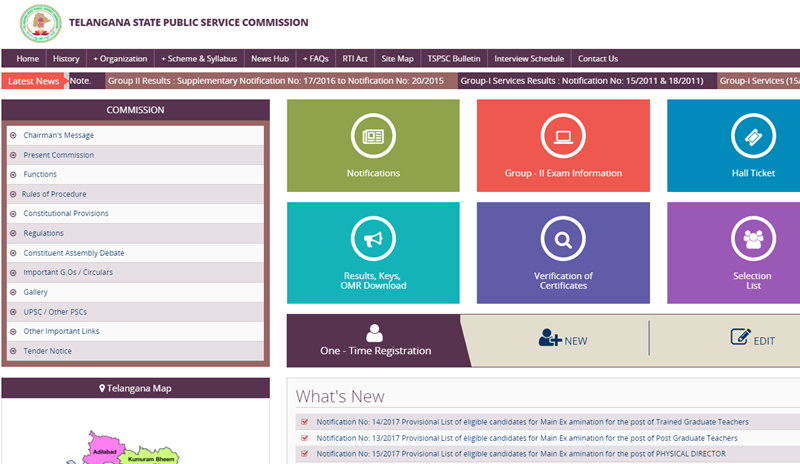Open Results, Keys, OMR Download megaphone icon
The height and width of the screenshot is (464, 800).
coord(373,239)
